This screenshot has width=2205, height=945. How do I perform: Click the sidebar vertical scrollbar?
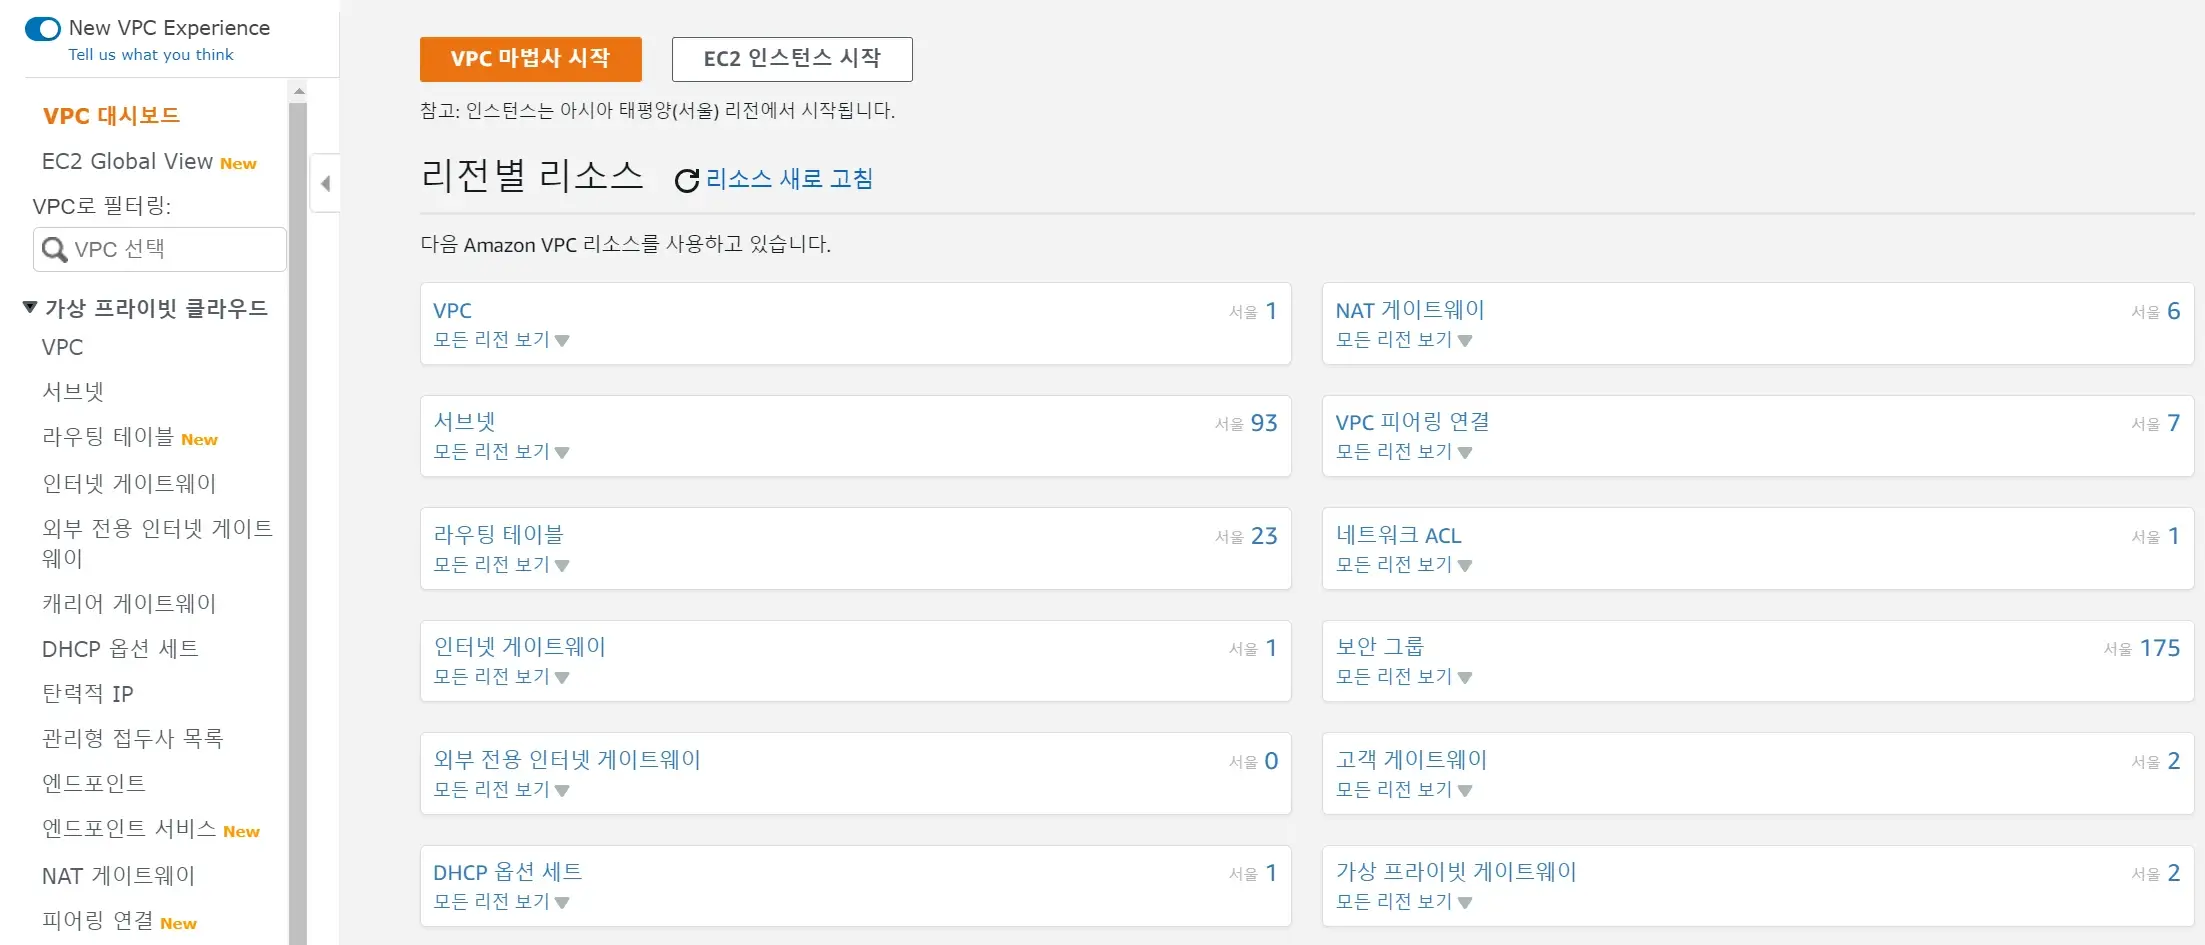pyautogui.click(x=298, y=500)
